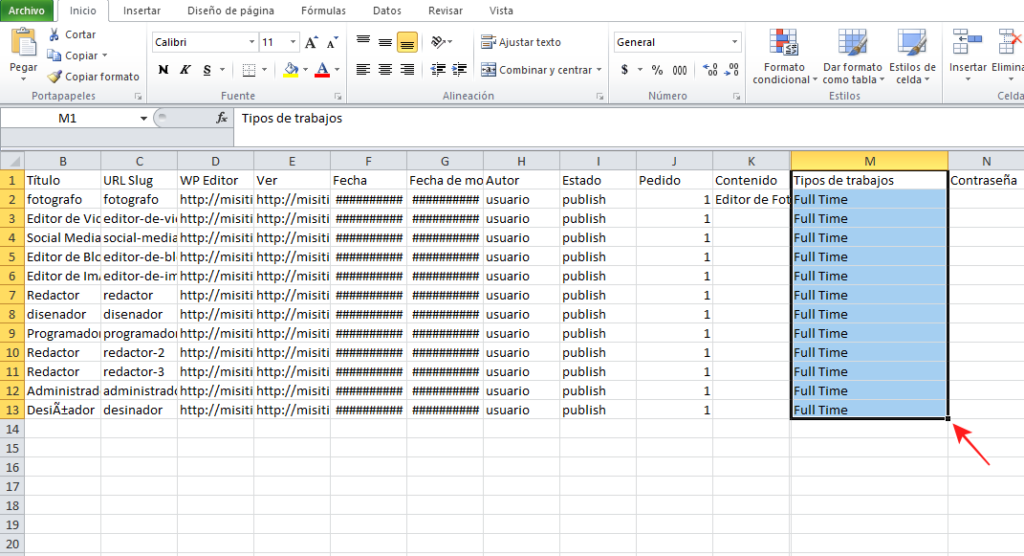Open the Calibri font name dropdown
This screenshot has height=556, width=1024.
pos(251,42)
